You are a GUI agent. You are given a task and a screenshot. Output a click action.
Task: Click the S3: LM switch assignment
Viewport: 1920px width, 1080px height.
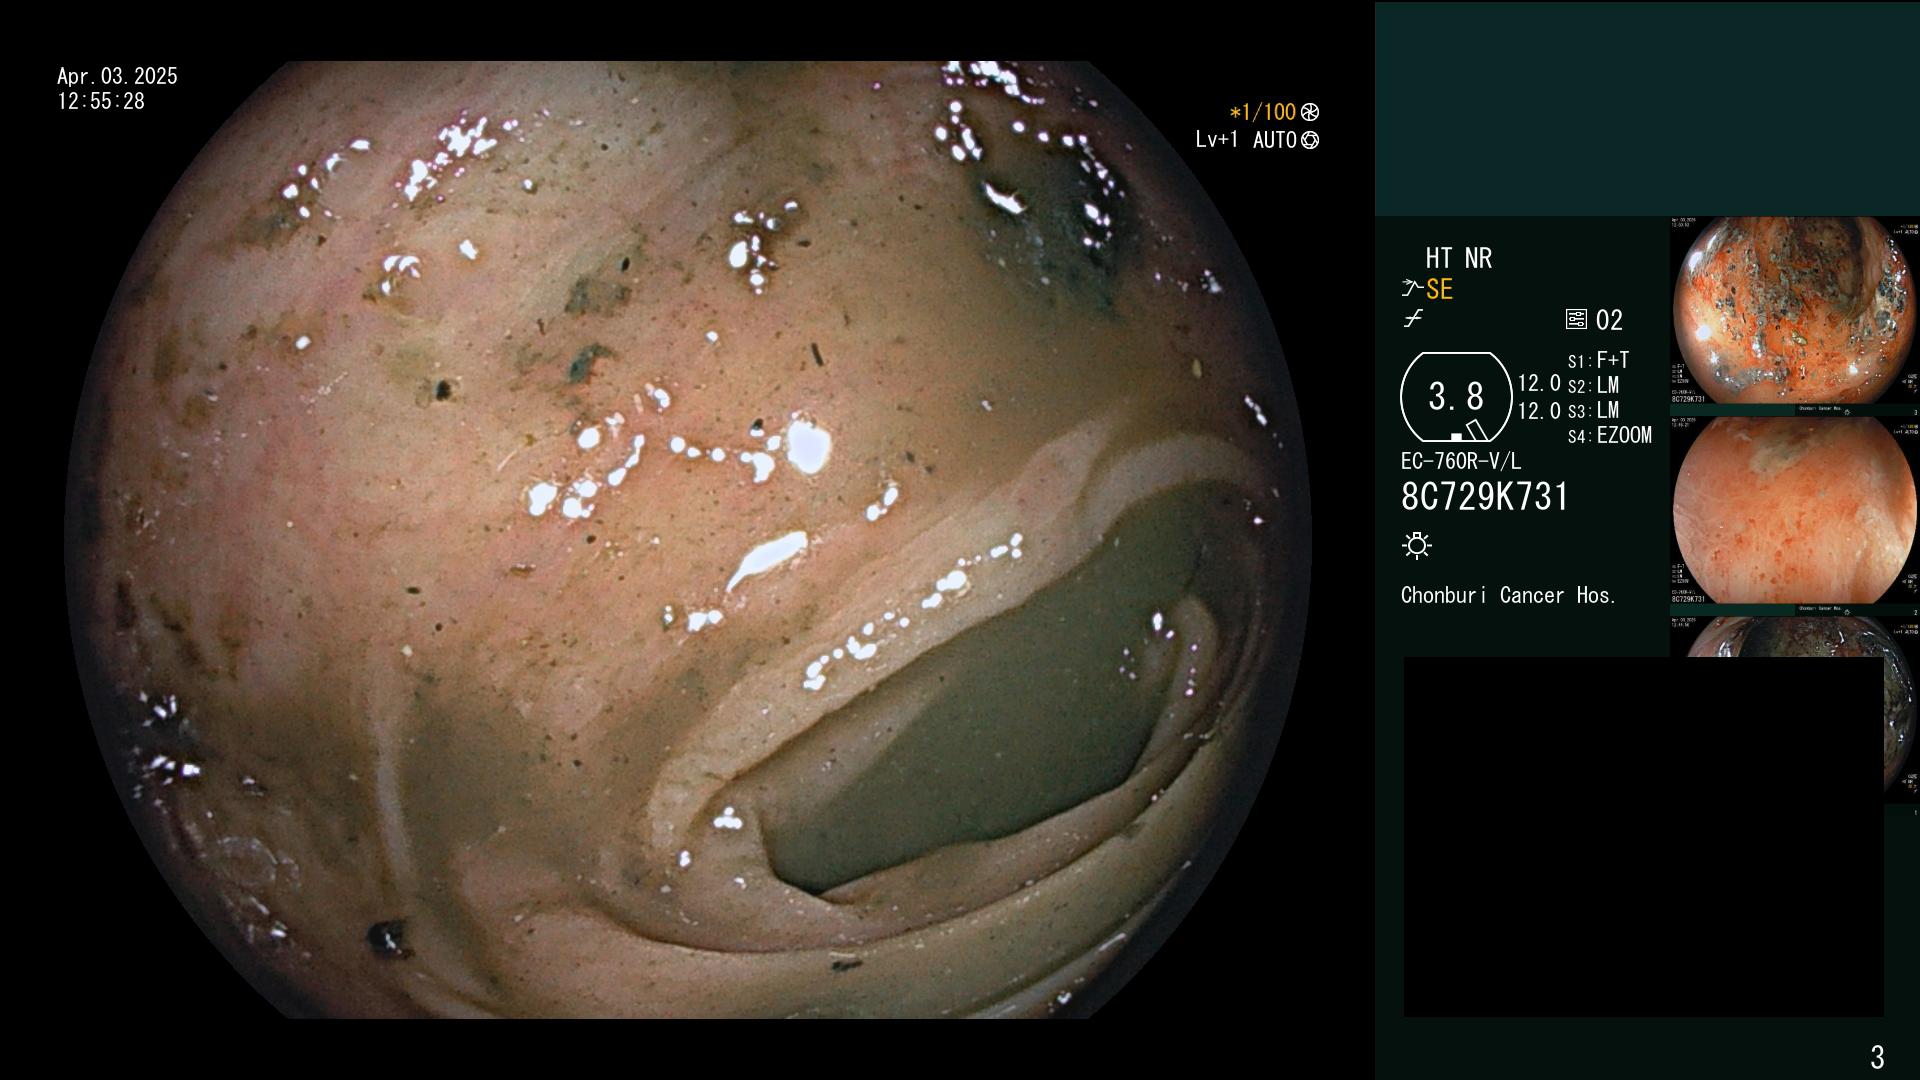(1594, 410)
